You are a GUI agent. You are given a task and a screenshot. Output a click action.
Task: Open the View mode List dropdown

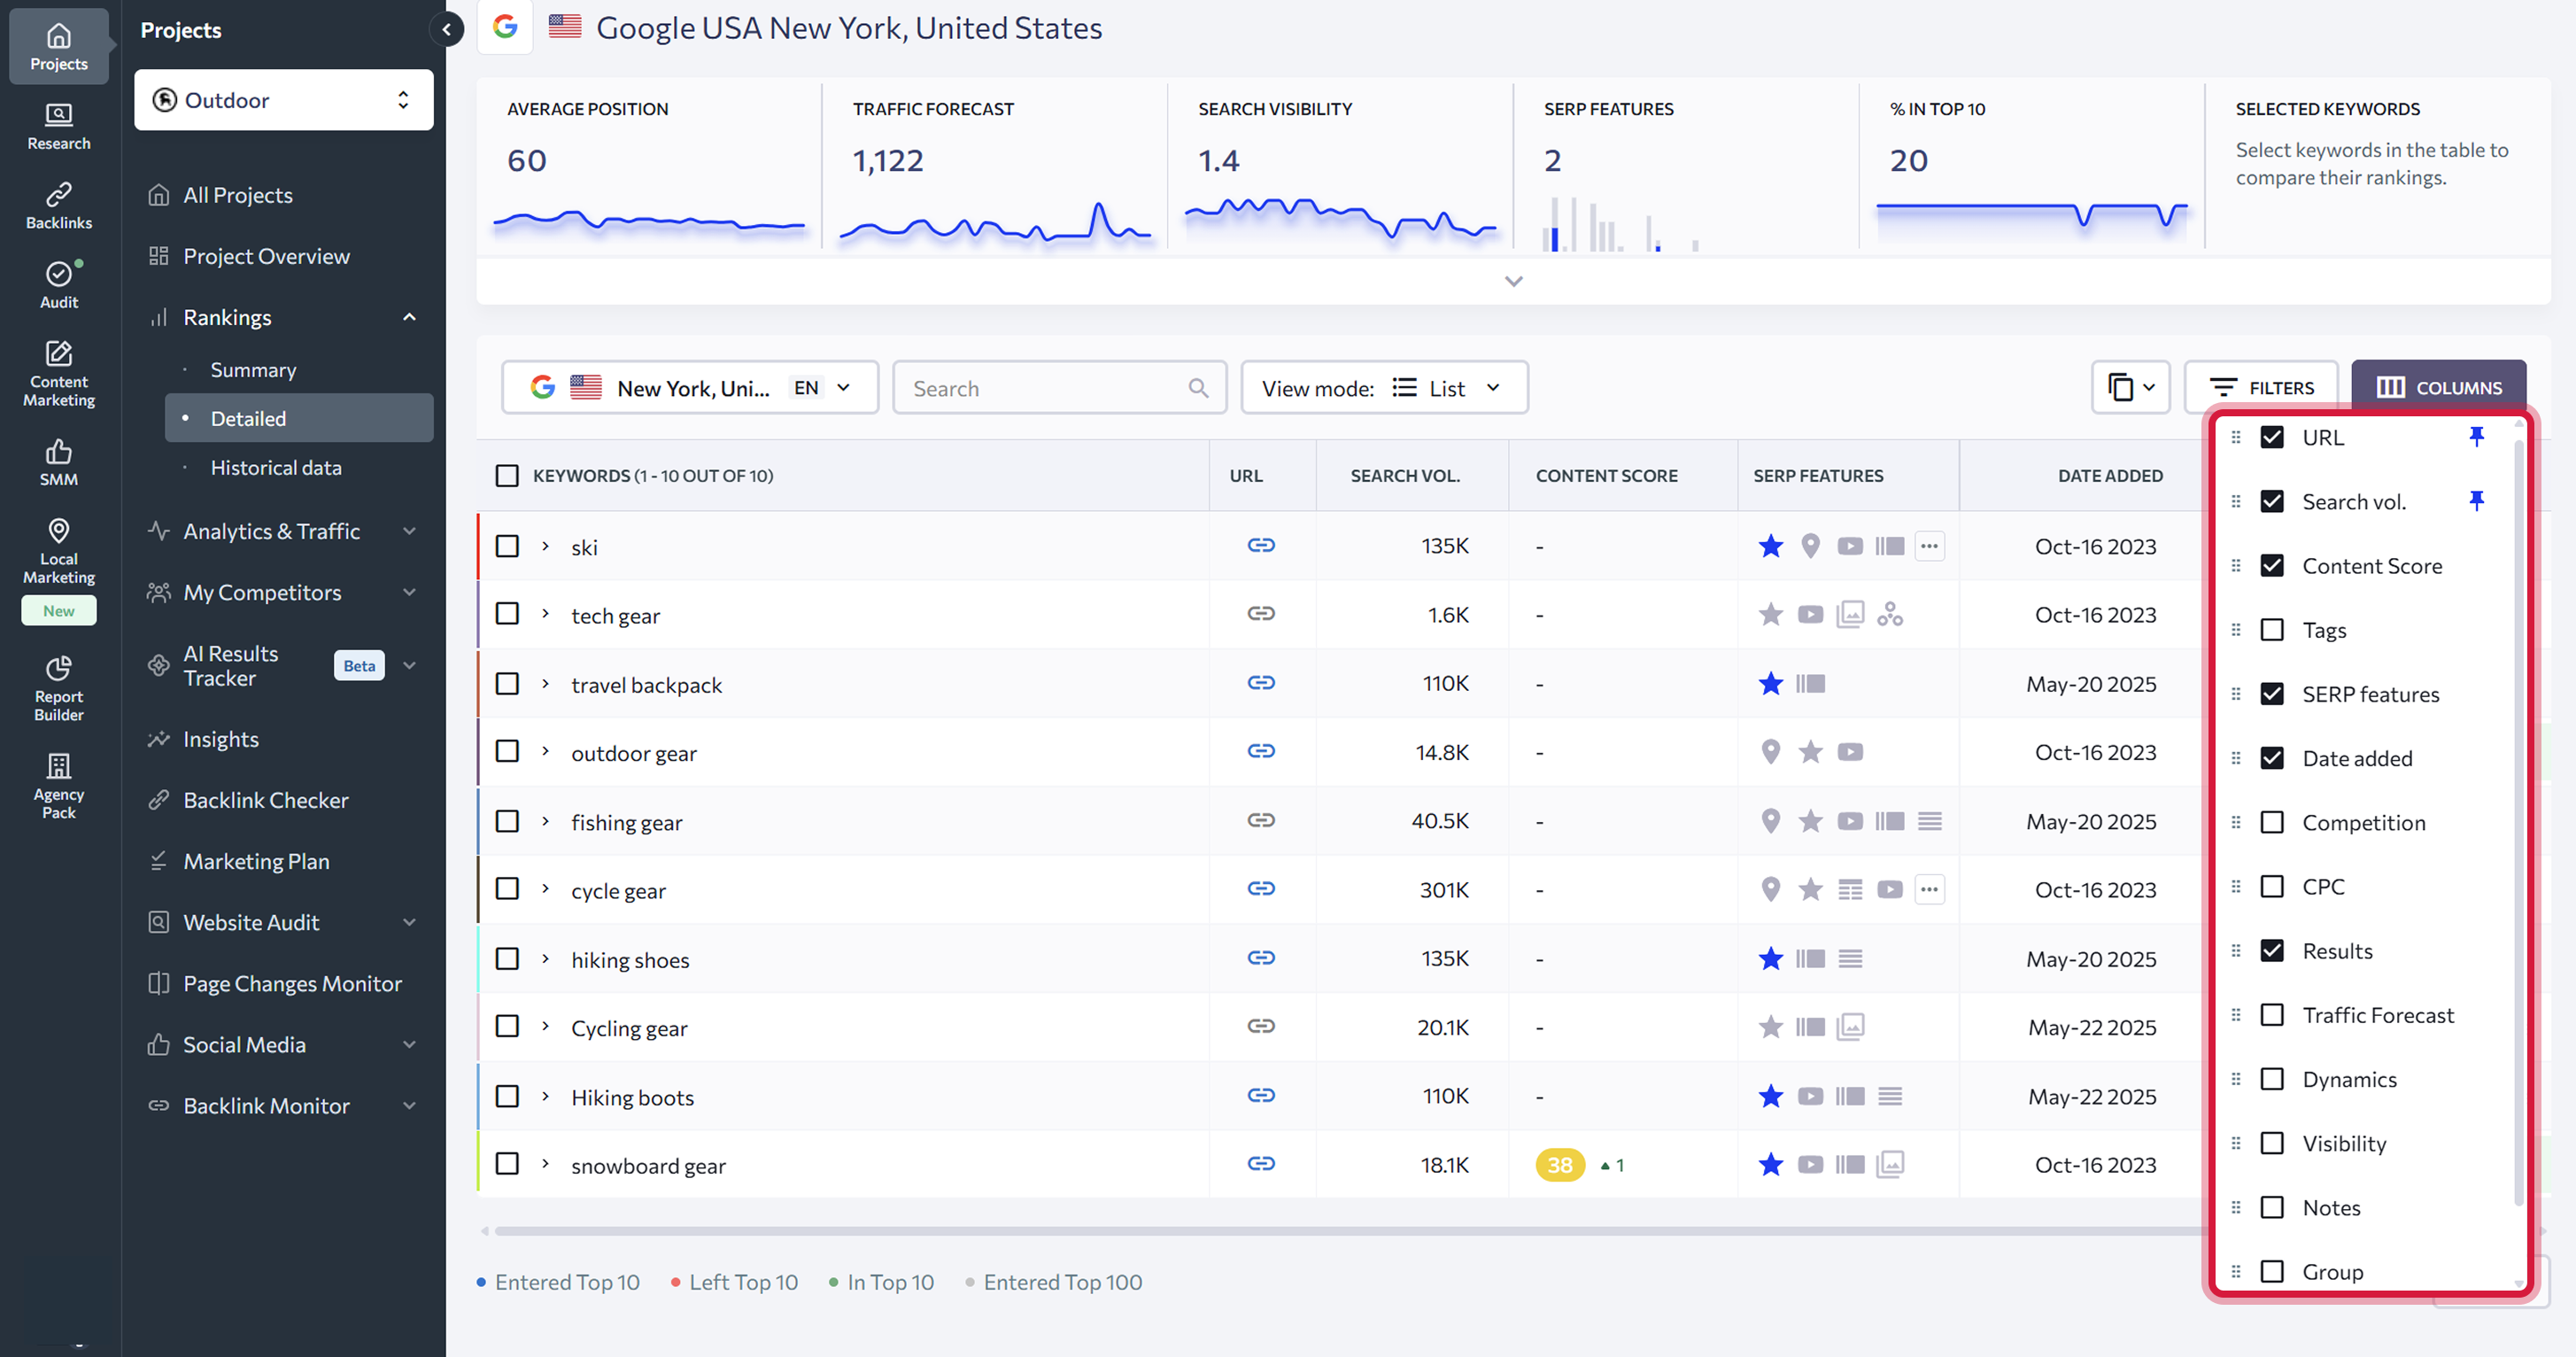point(1383,387)
